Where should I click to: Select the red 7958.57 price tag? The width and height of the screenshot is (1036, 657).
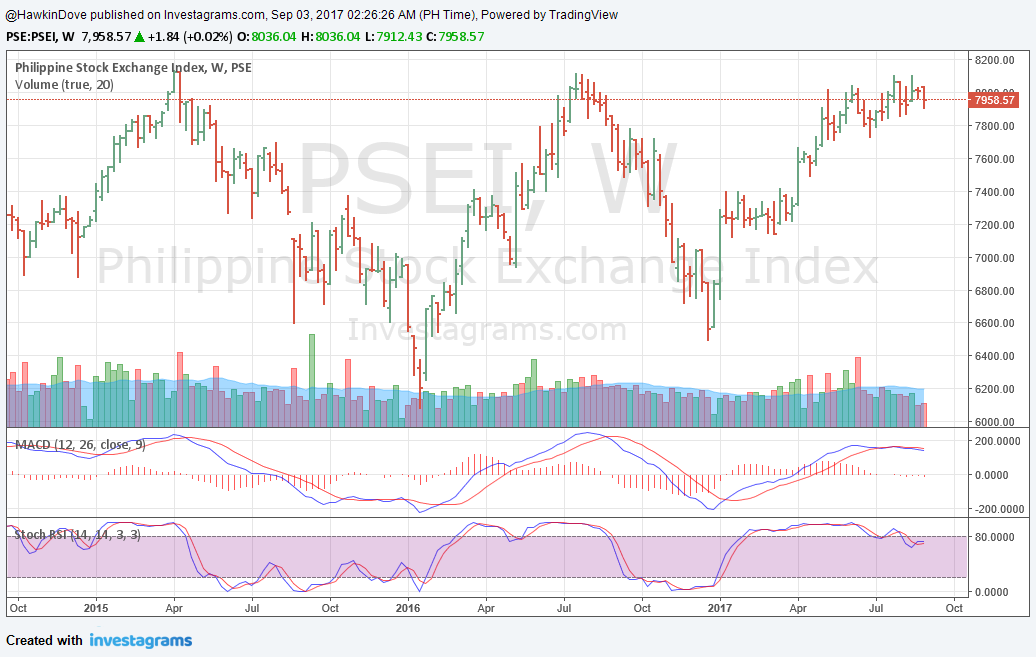click(994, 100)
